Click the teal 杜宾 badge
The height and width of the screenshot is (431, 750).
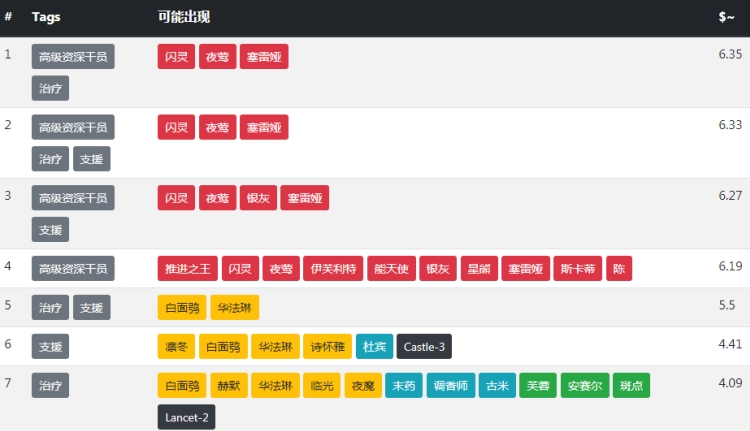pos(374,346)
